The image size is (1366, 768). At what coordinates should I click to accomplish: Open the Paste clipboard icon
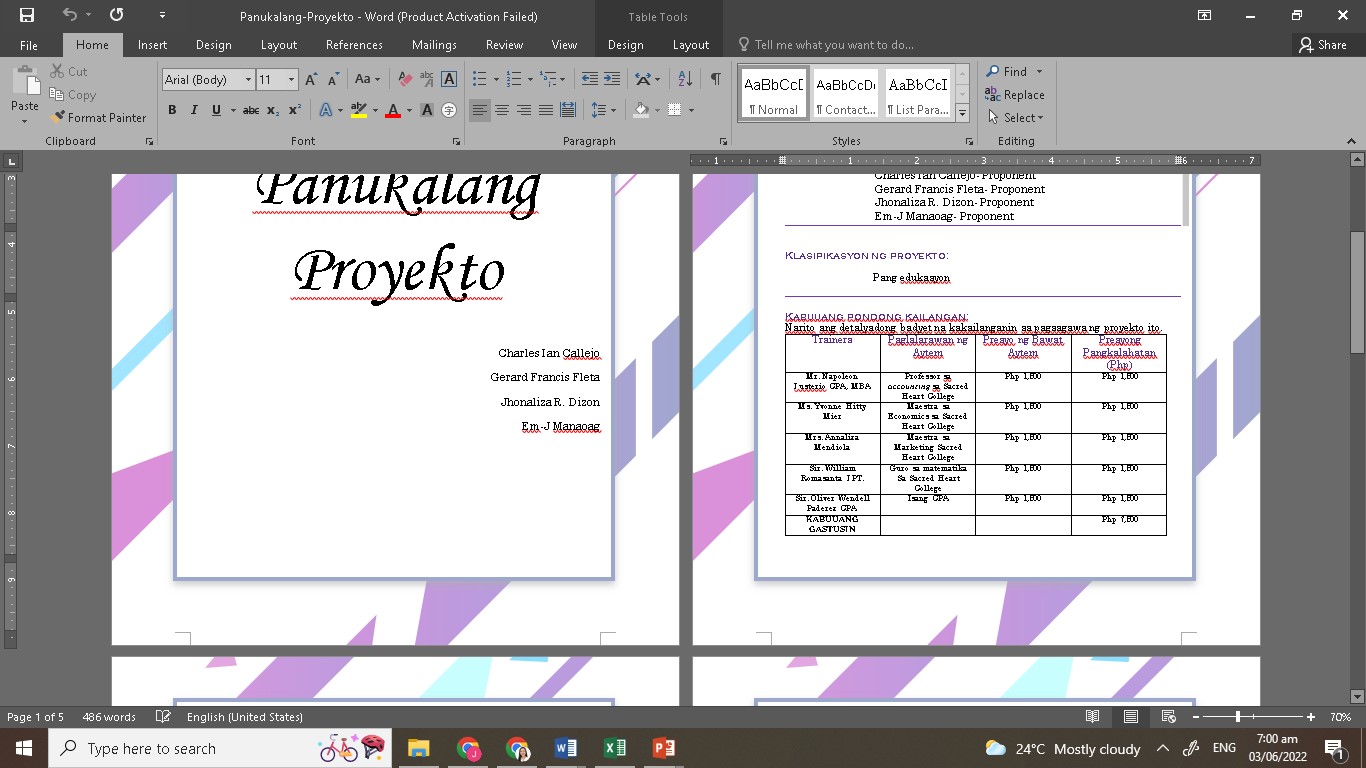[x=25, y=80]
